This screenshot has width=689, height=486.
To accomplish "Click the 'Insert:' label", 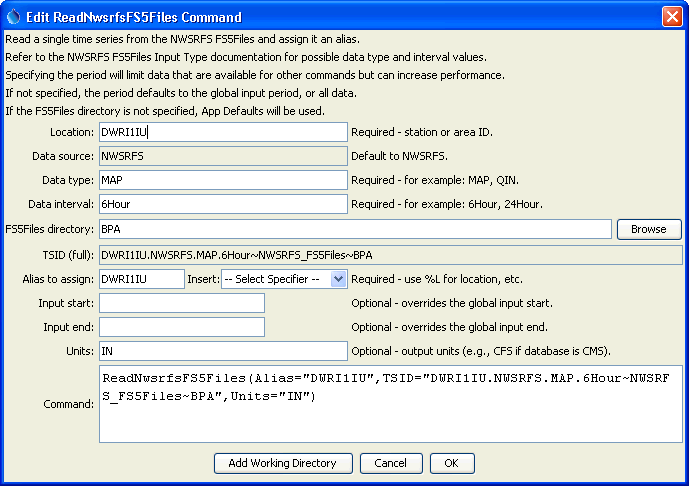I will (x=203, y=279).
